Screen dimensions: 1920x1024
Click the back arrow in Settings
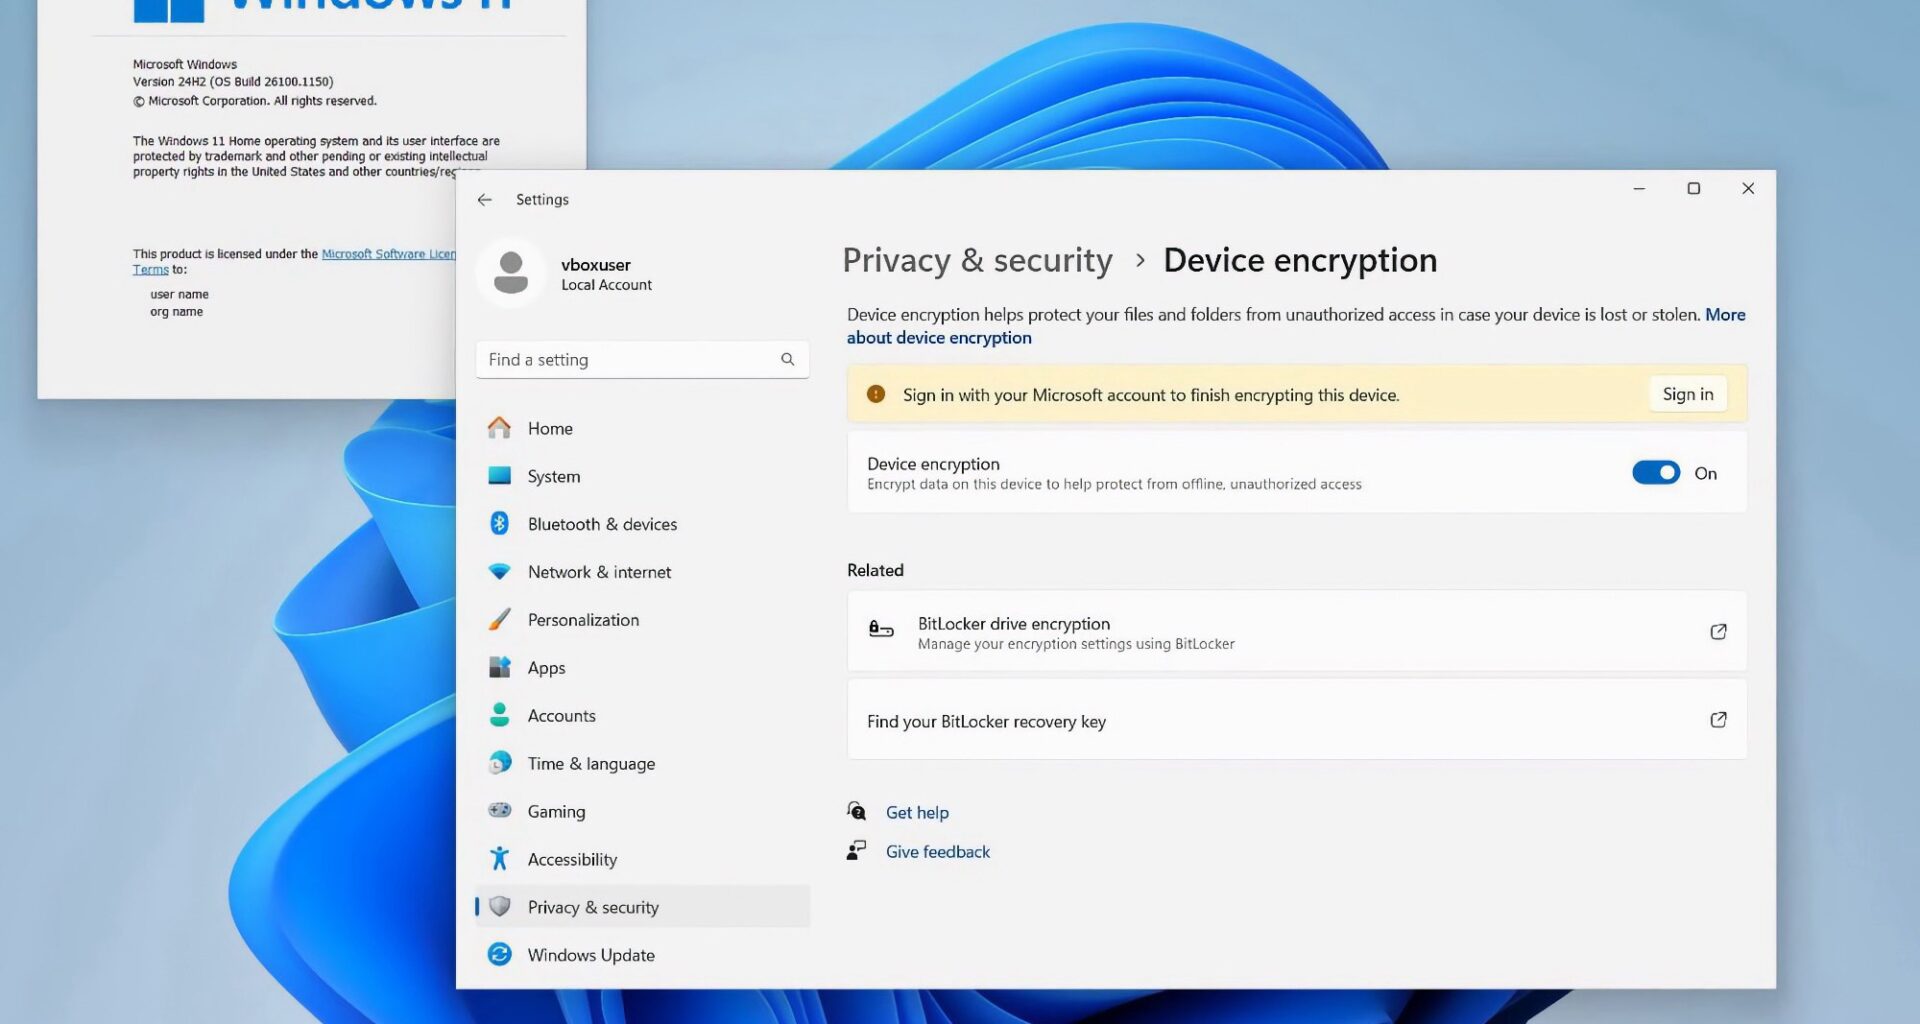(x=485, y=199)
